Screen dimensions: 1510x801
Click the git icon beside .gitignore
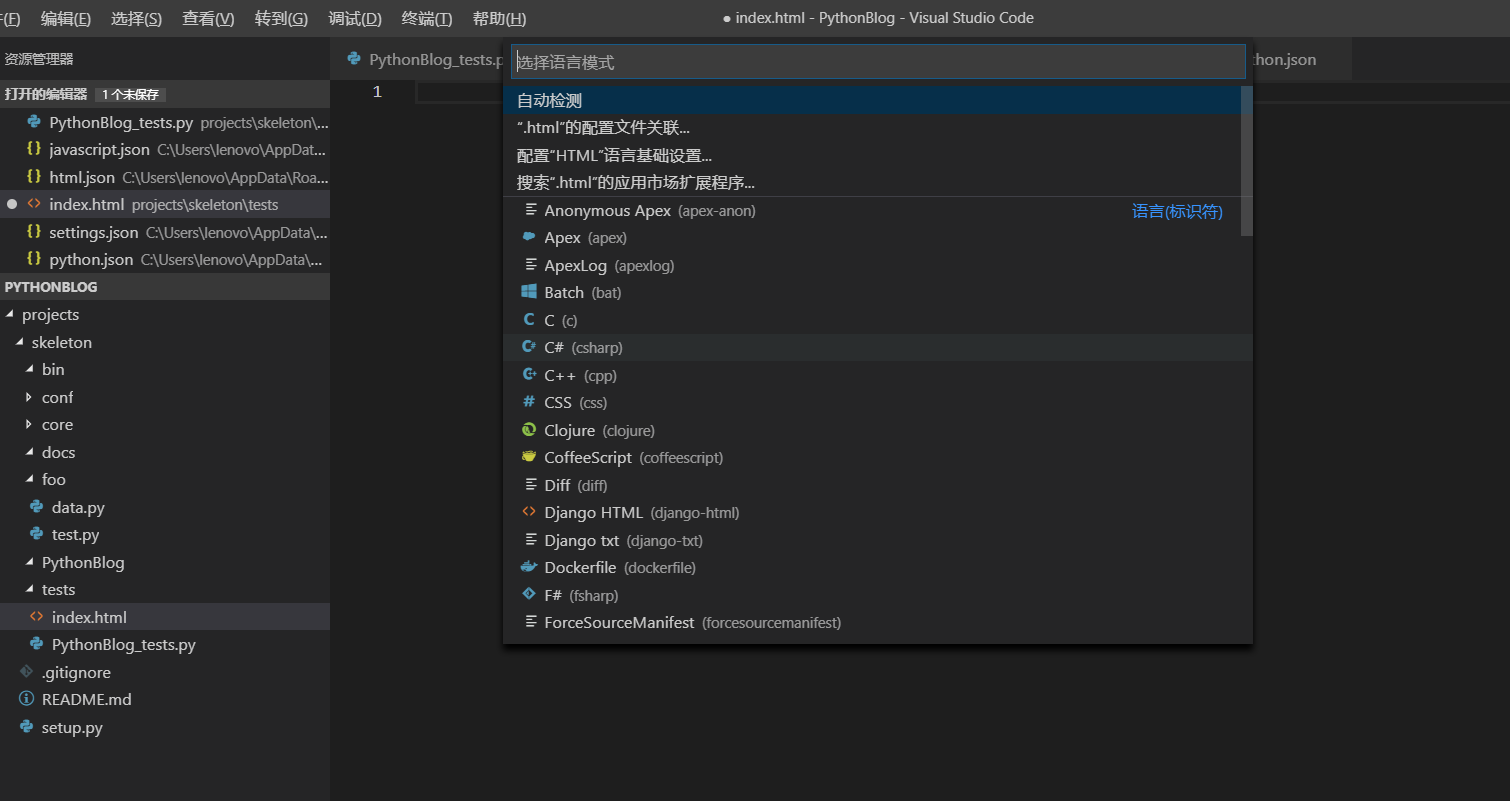pyautogui.click(x=27, y=672)
